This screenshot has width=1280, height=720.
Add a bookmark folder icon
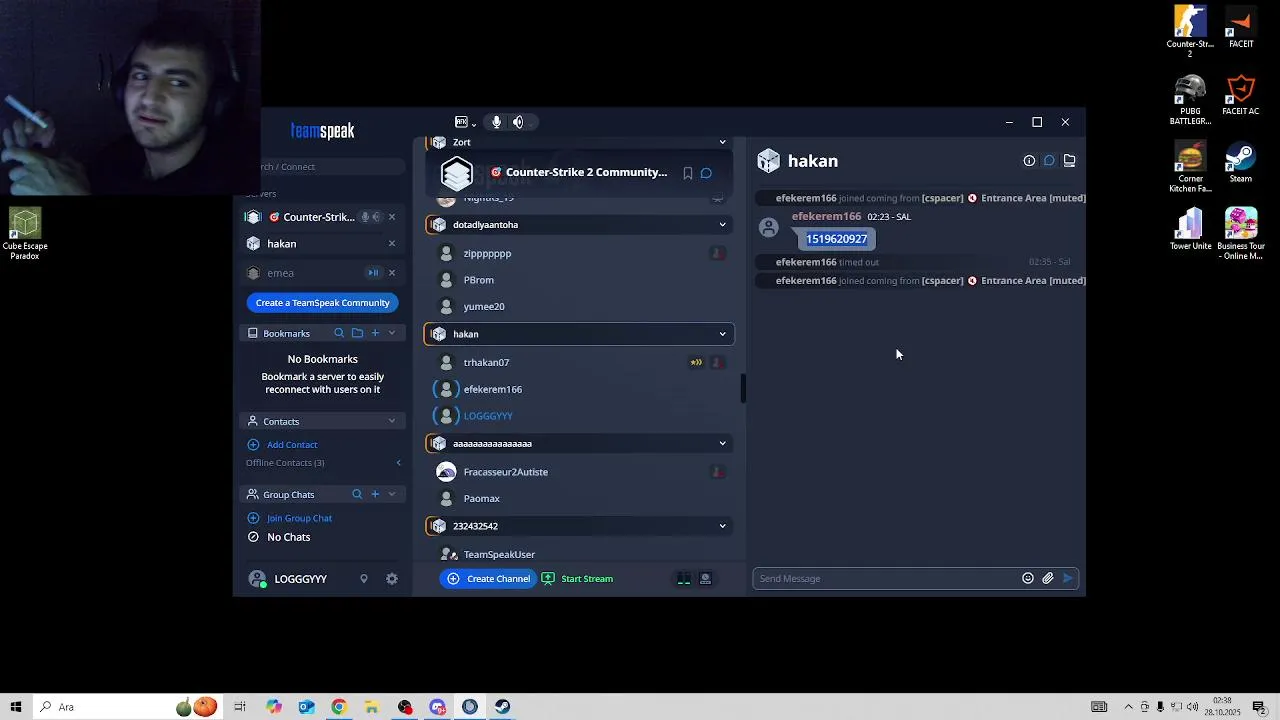(357, 333)
